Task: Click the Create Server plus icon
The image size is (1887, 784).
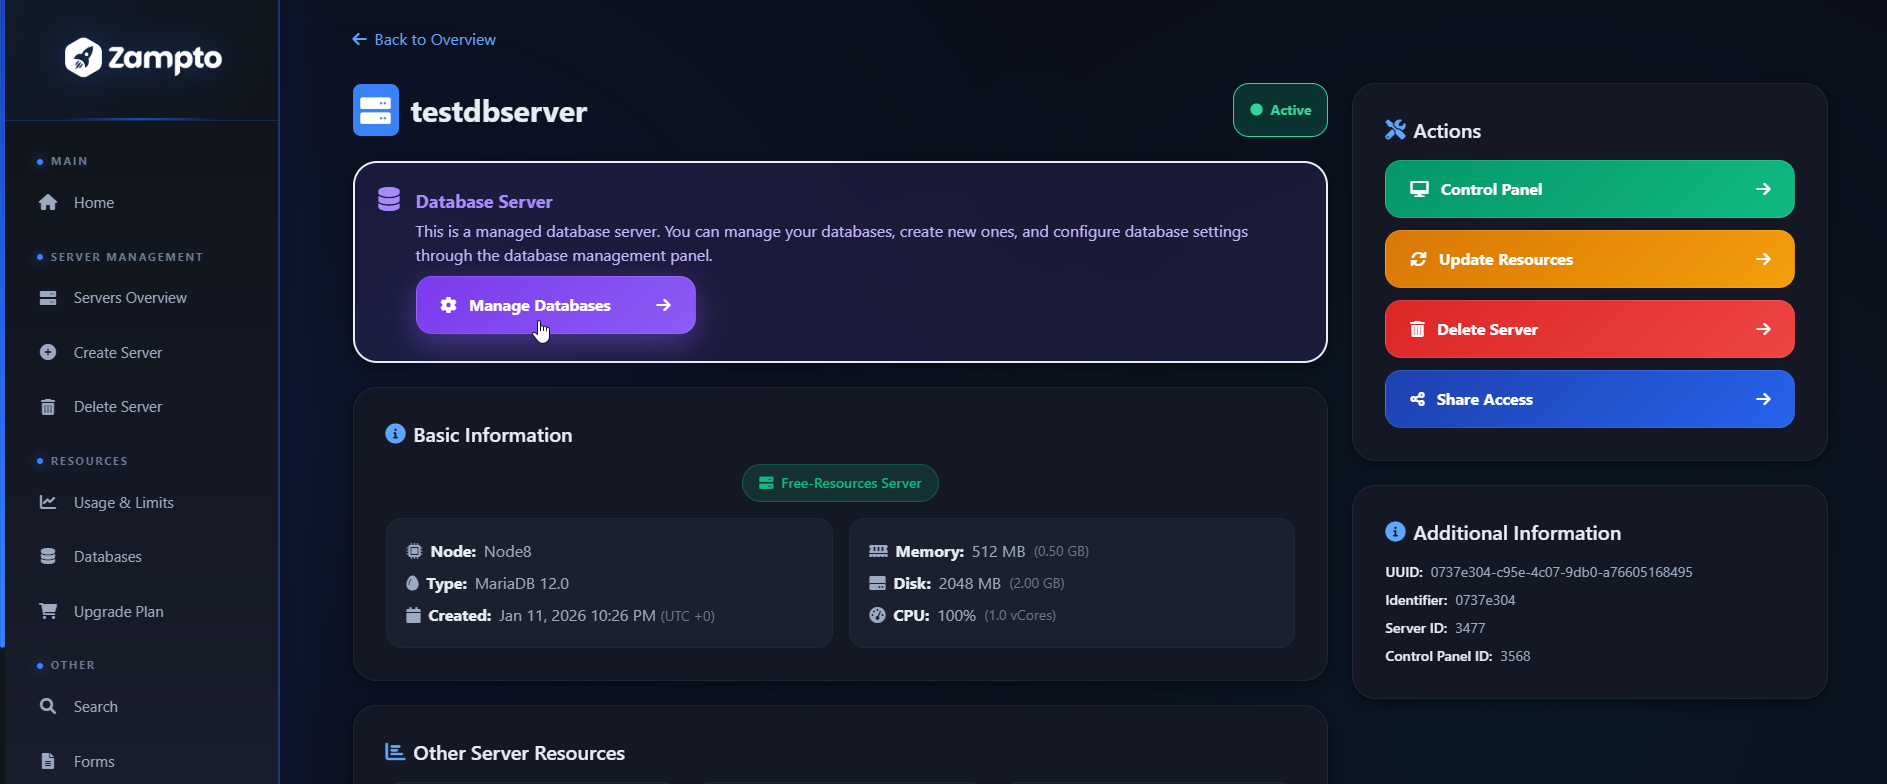Action: (x=48, y=352)
